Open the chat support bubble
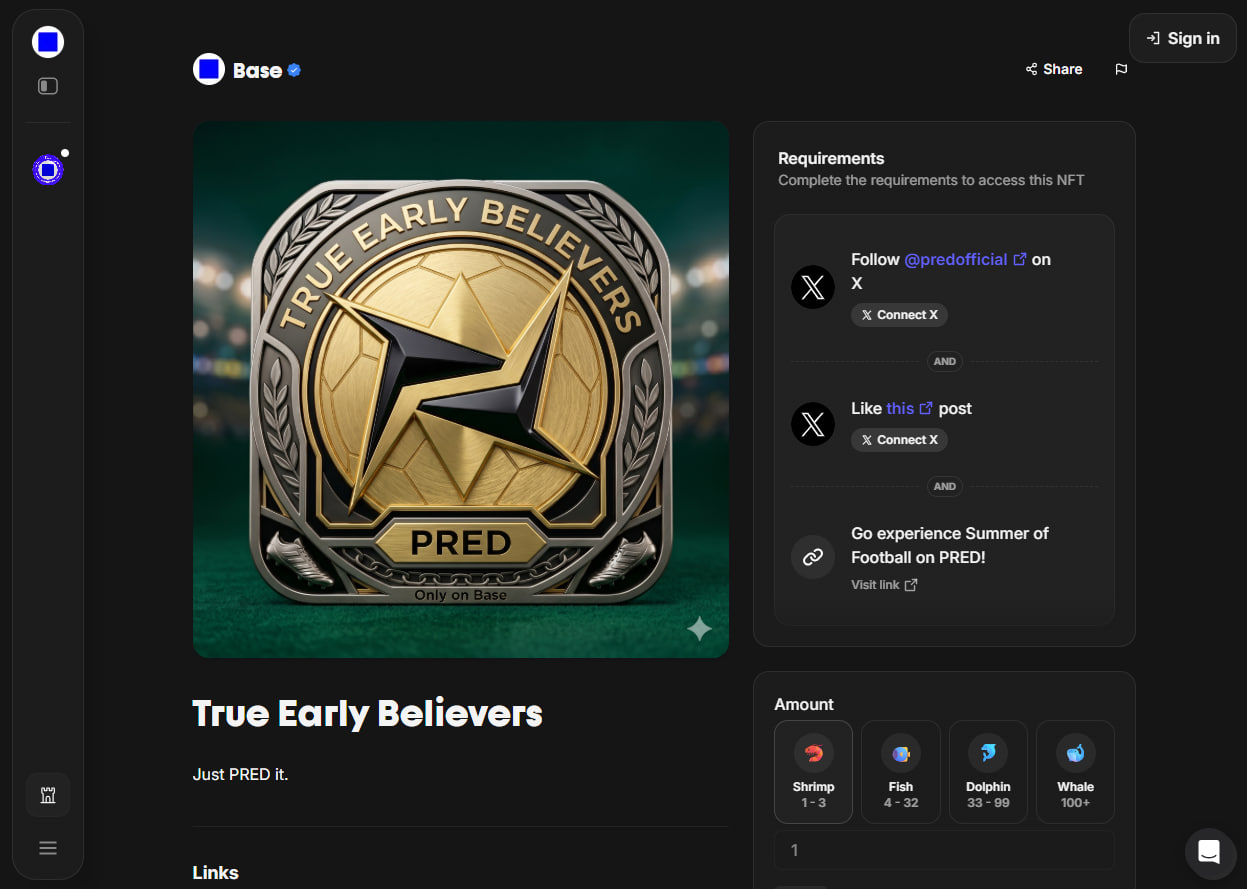This screenshot has width=1247, height=889. click(x=1209, y=852)
